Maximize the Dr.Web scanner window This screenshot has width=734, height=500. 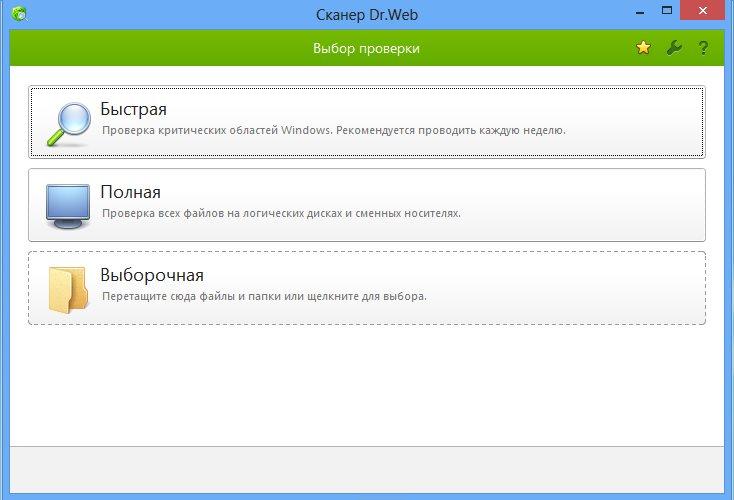(x=667, y=10)
